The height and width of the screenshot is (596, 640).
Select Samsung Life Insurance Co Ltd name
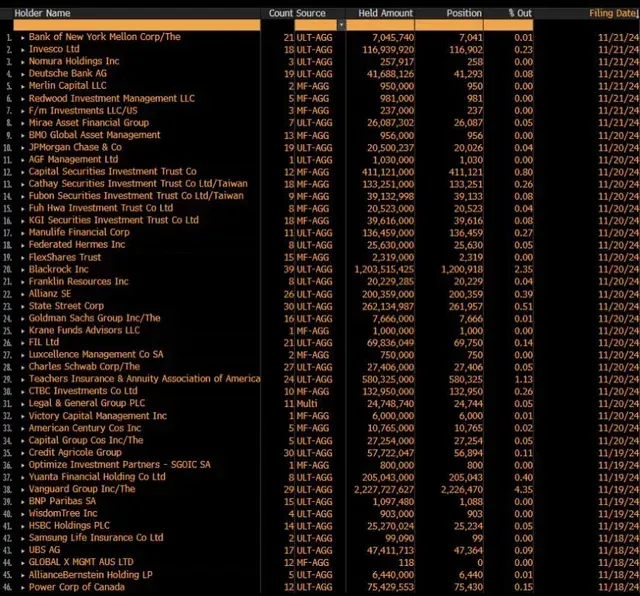coord(96,538)
